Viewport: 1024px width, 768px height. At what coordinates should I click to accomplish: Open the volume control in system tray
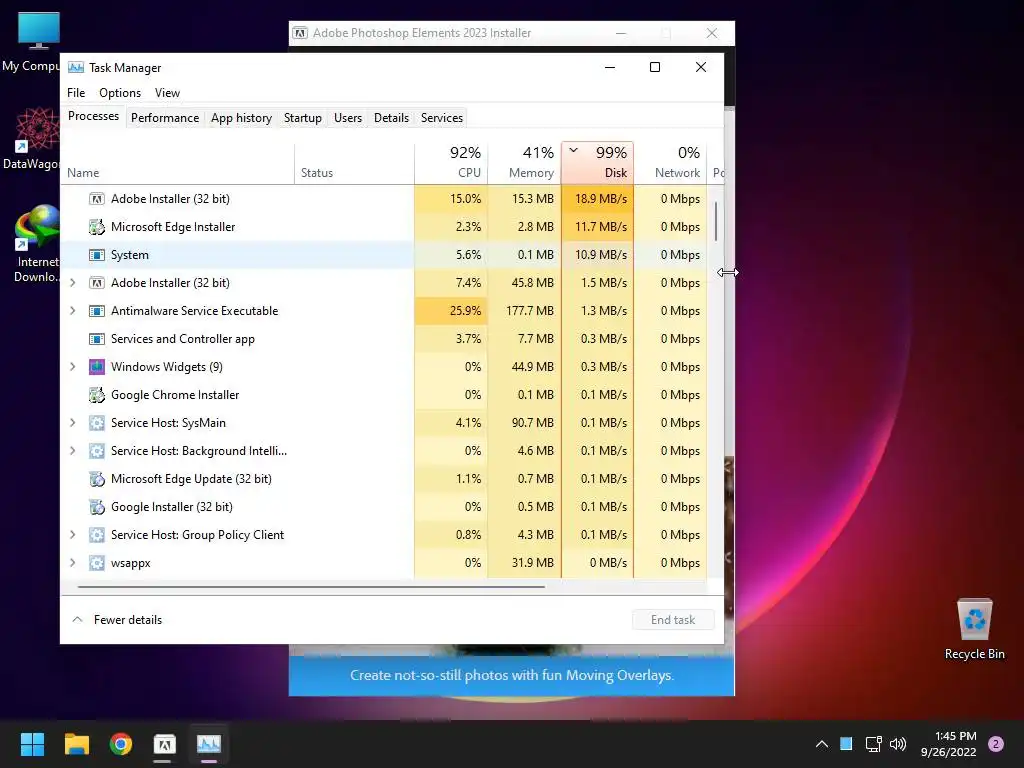point(898,744)
